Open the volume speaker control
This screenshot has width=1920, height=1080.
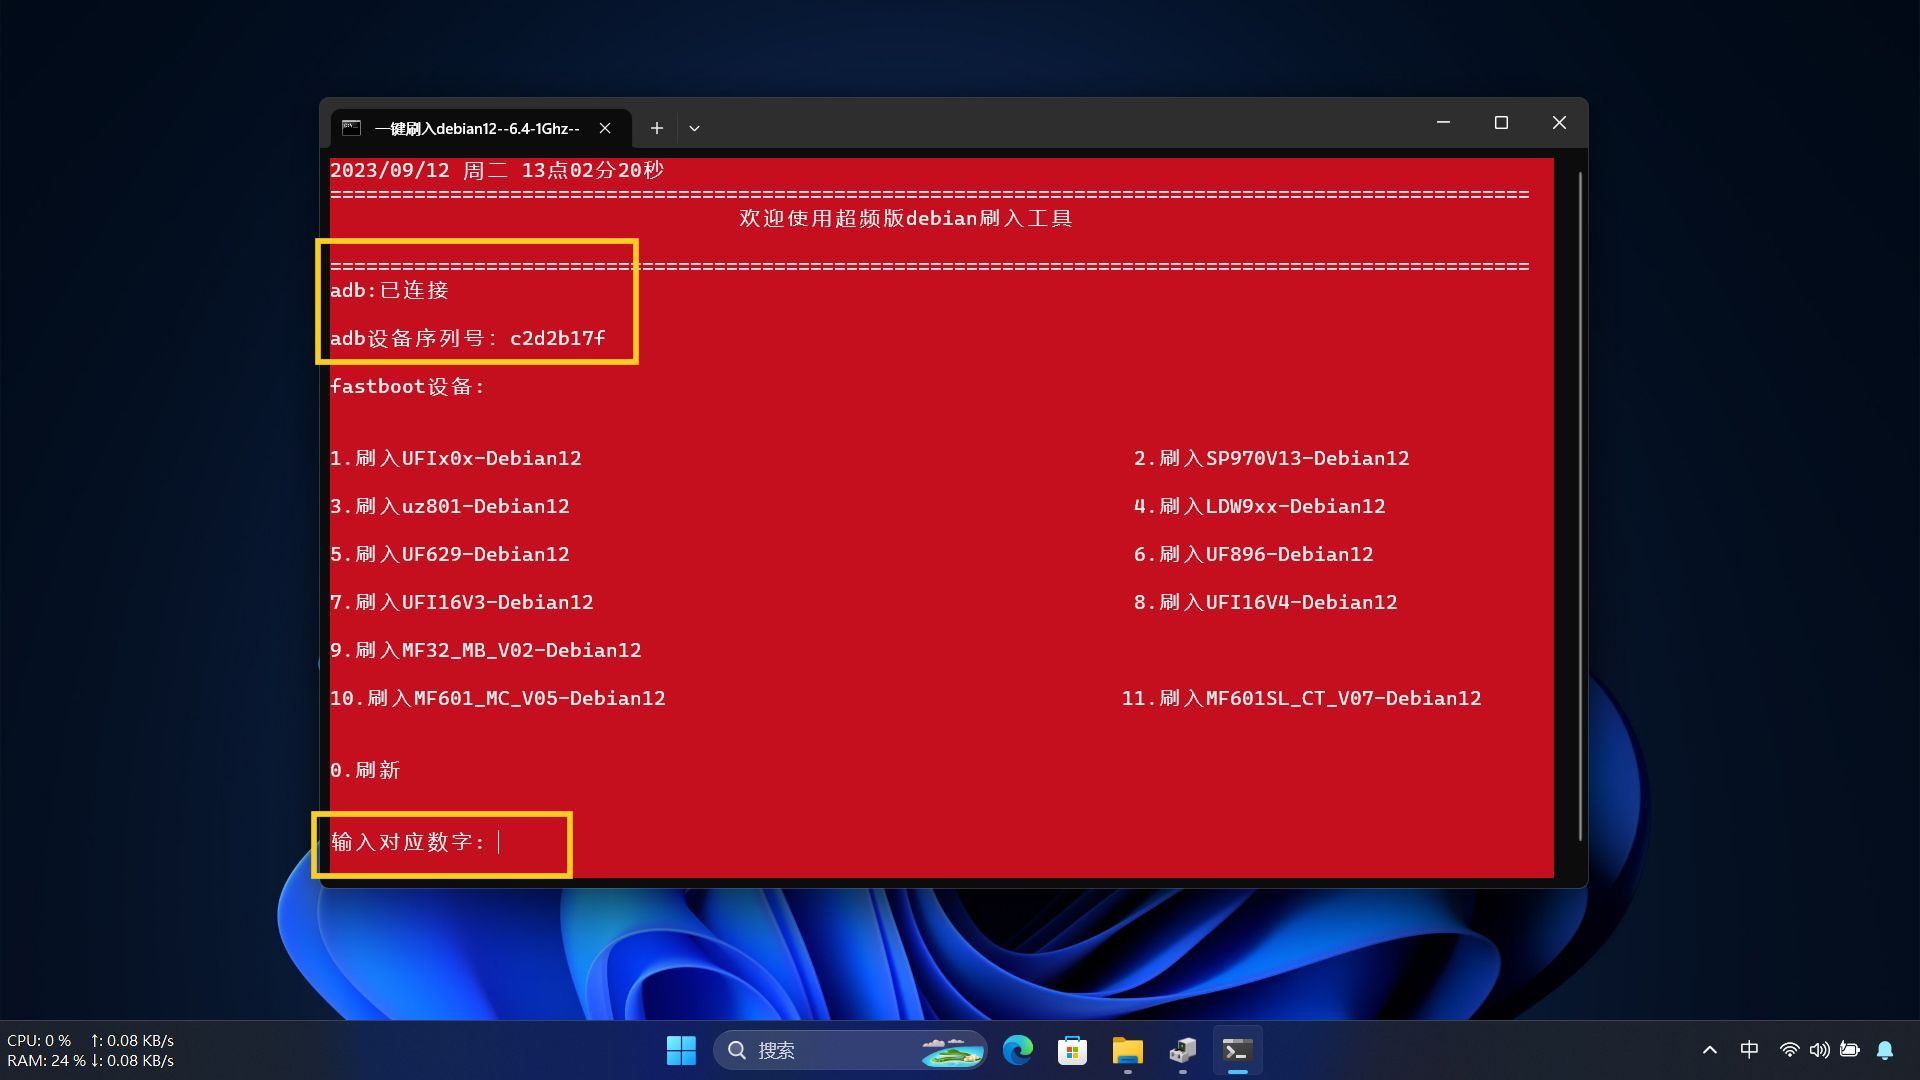point(1819,1050)
